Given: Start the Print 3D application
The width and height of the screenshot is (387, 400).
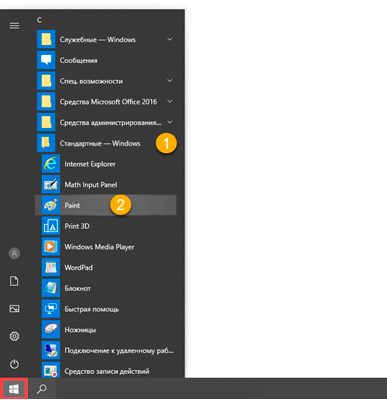Looking at the screenshot, I should pos(105,226).
